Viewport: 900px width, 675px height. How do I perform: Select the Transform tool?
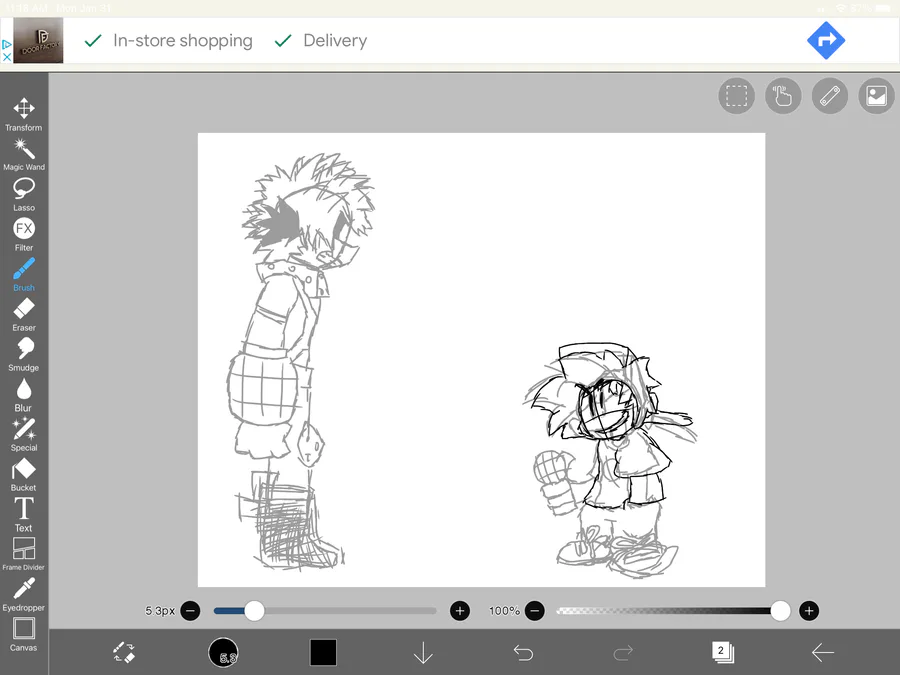coord(24,114)
